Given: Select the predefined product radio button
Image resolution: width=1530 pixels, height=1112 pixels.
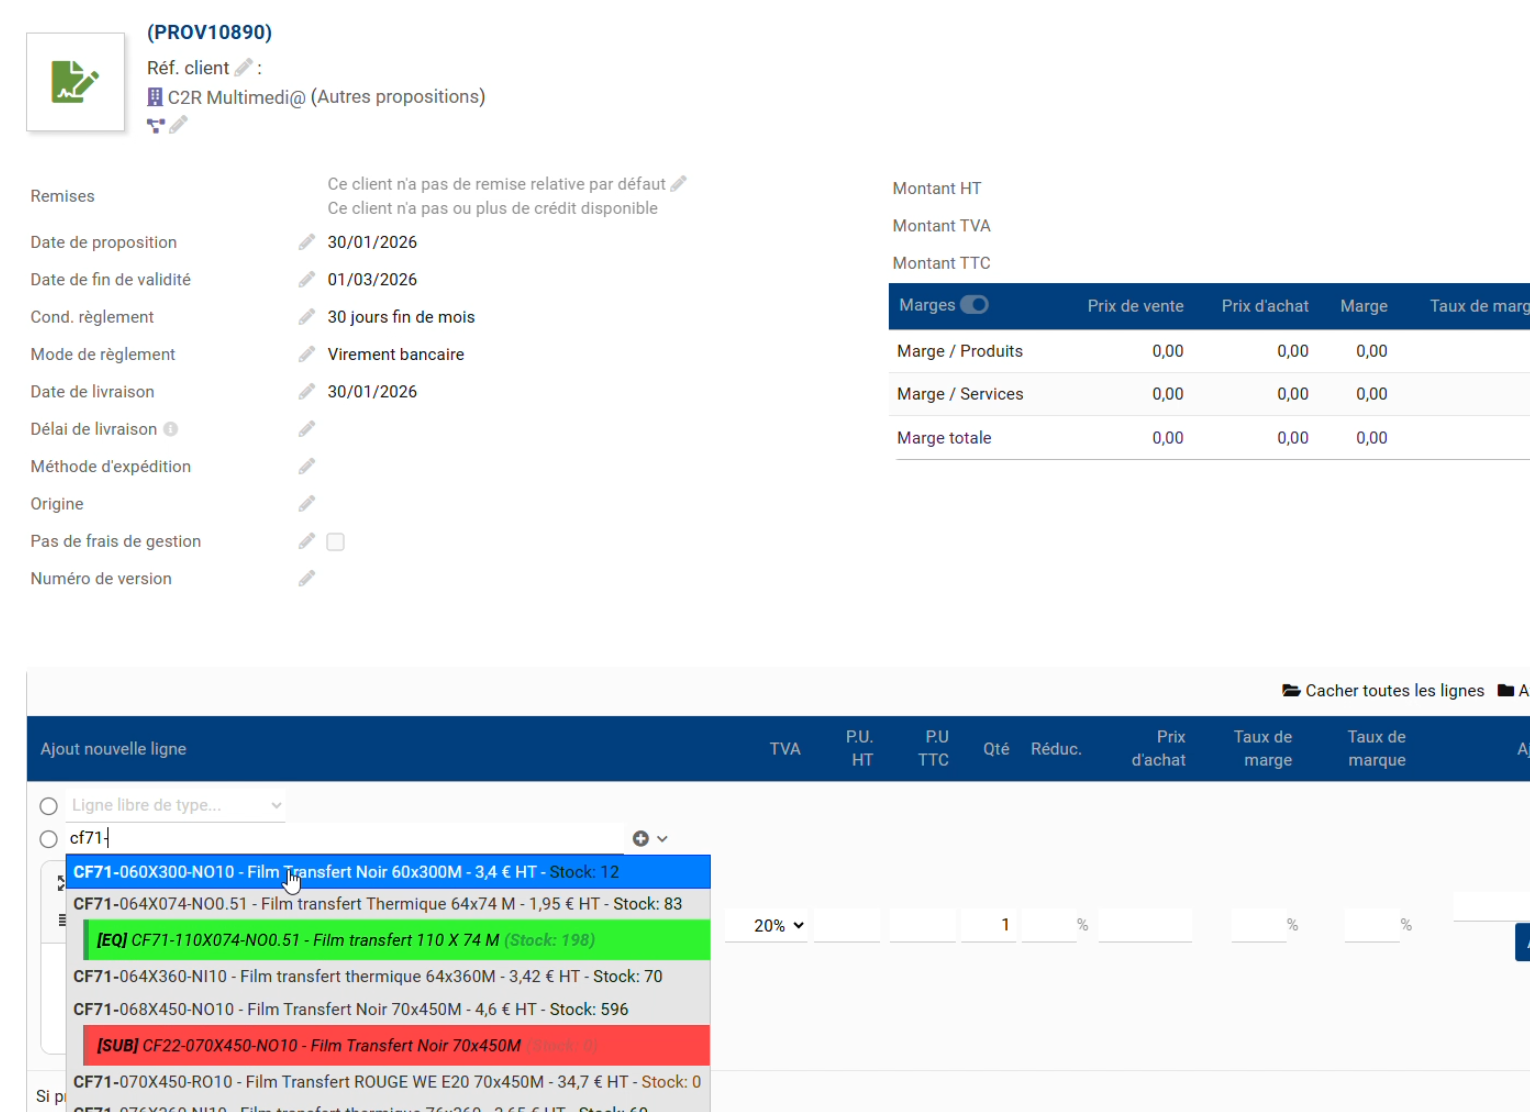Looking at the screenshot, I should point(48,839).
